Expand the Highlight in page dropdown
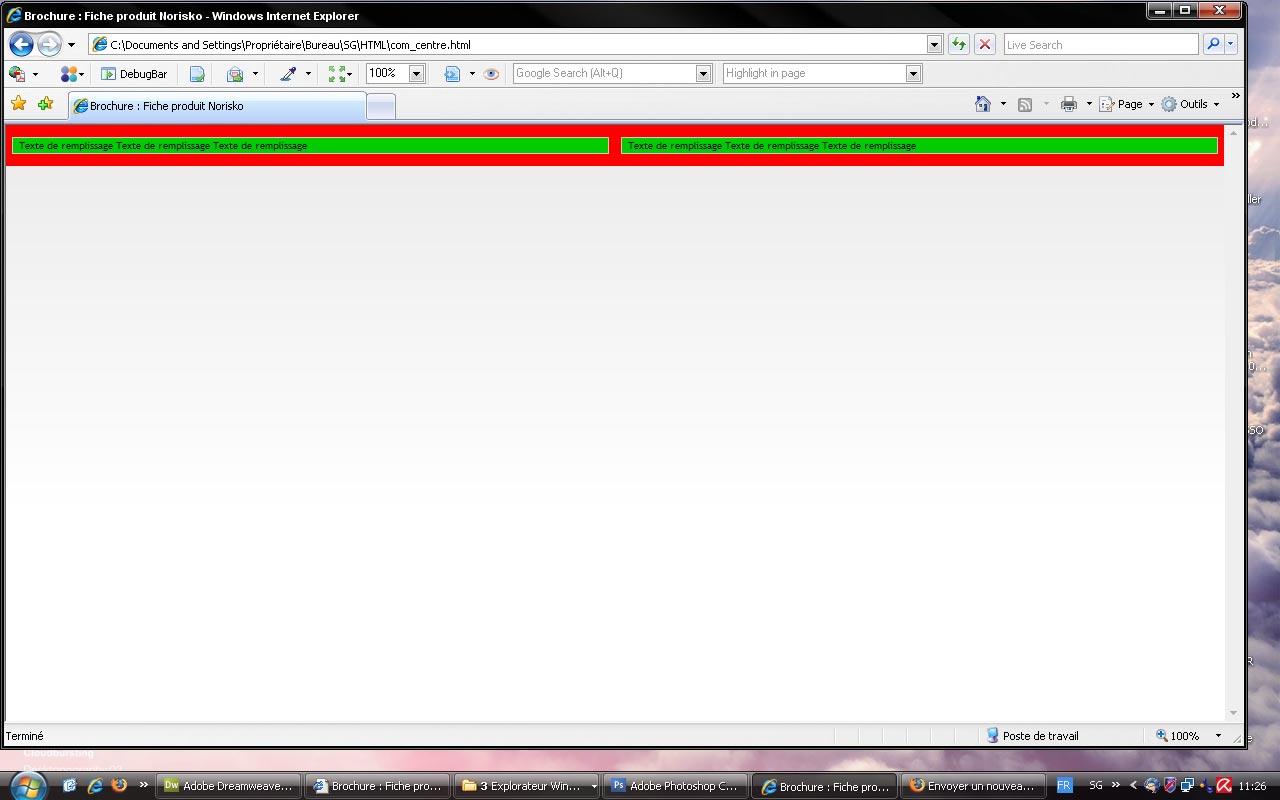1280x800 pixels. pos(913,73)
